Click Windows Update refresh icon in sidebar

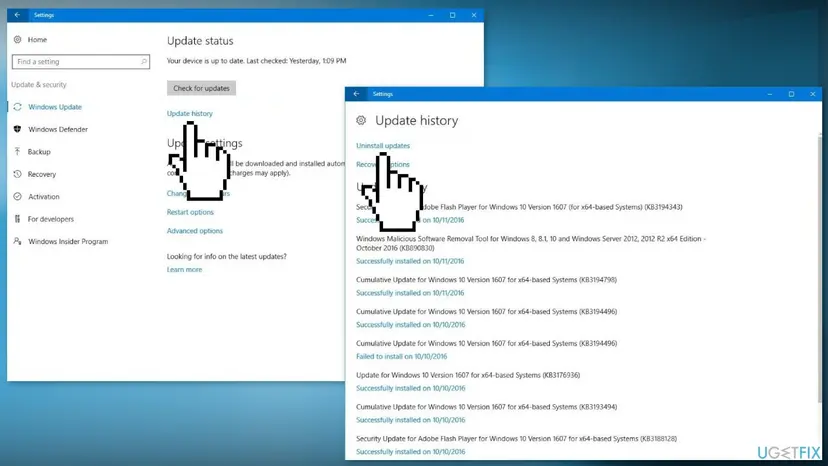[17, 107]
